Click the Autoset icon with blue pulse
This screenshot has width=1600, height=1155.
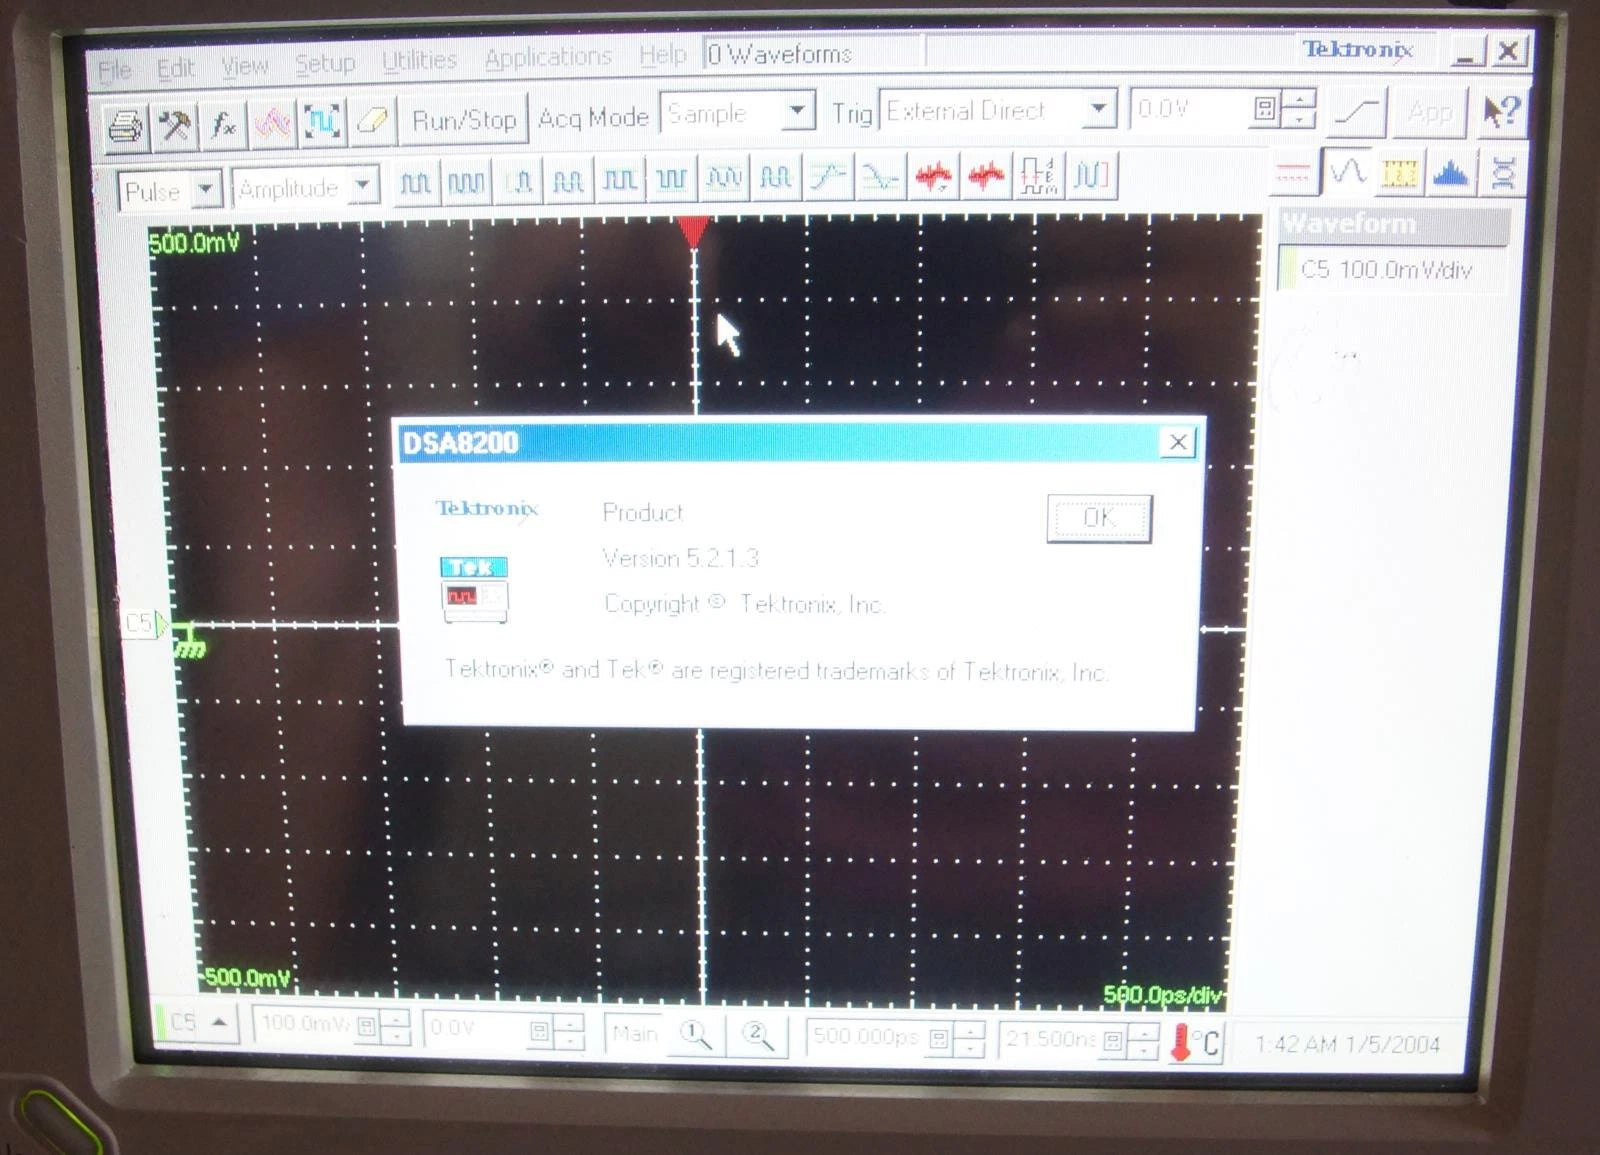(322, 122)
